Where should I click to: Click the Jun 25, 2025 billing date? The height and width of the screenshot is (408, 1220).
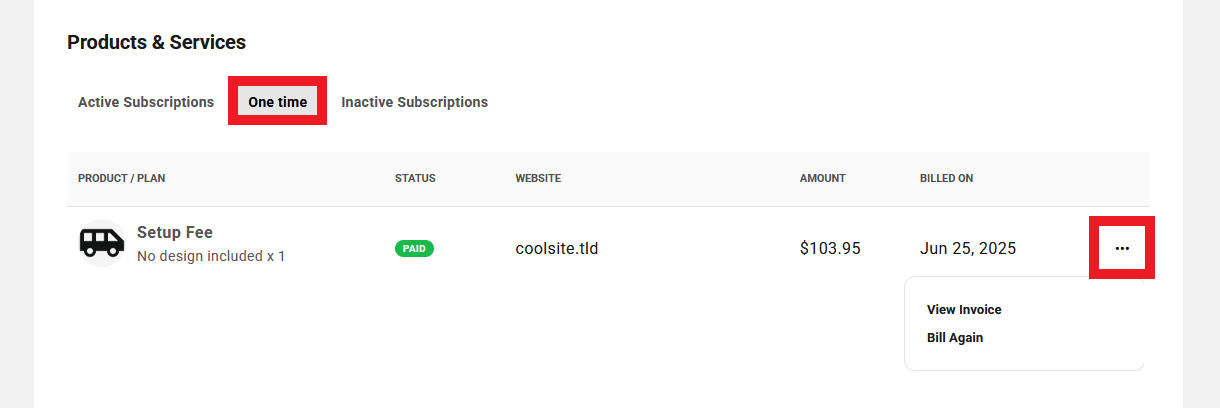(968, 248)
